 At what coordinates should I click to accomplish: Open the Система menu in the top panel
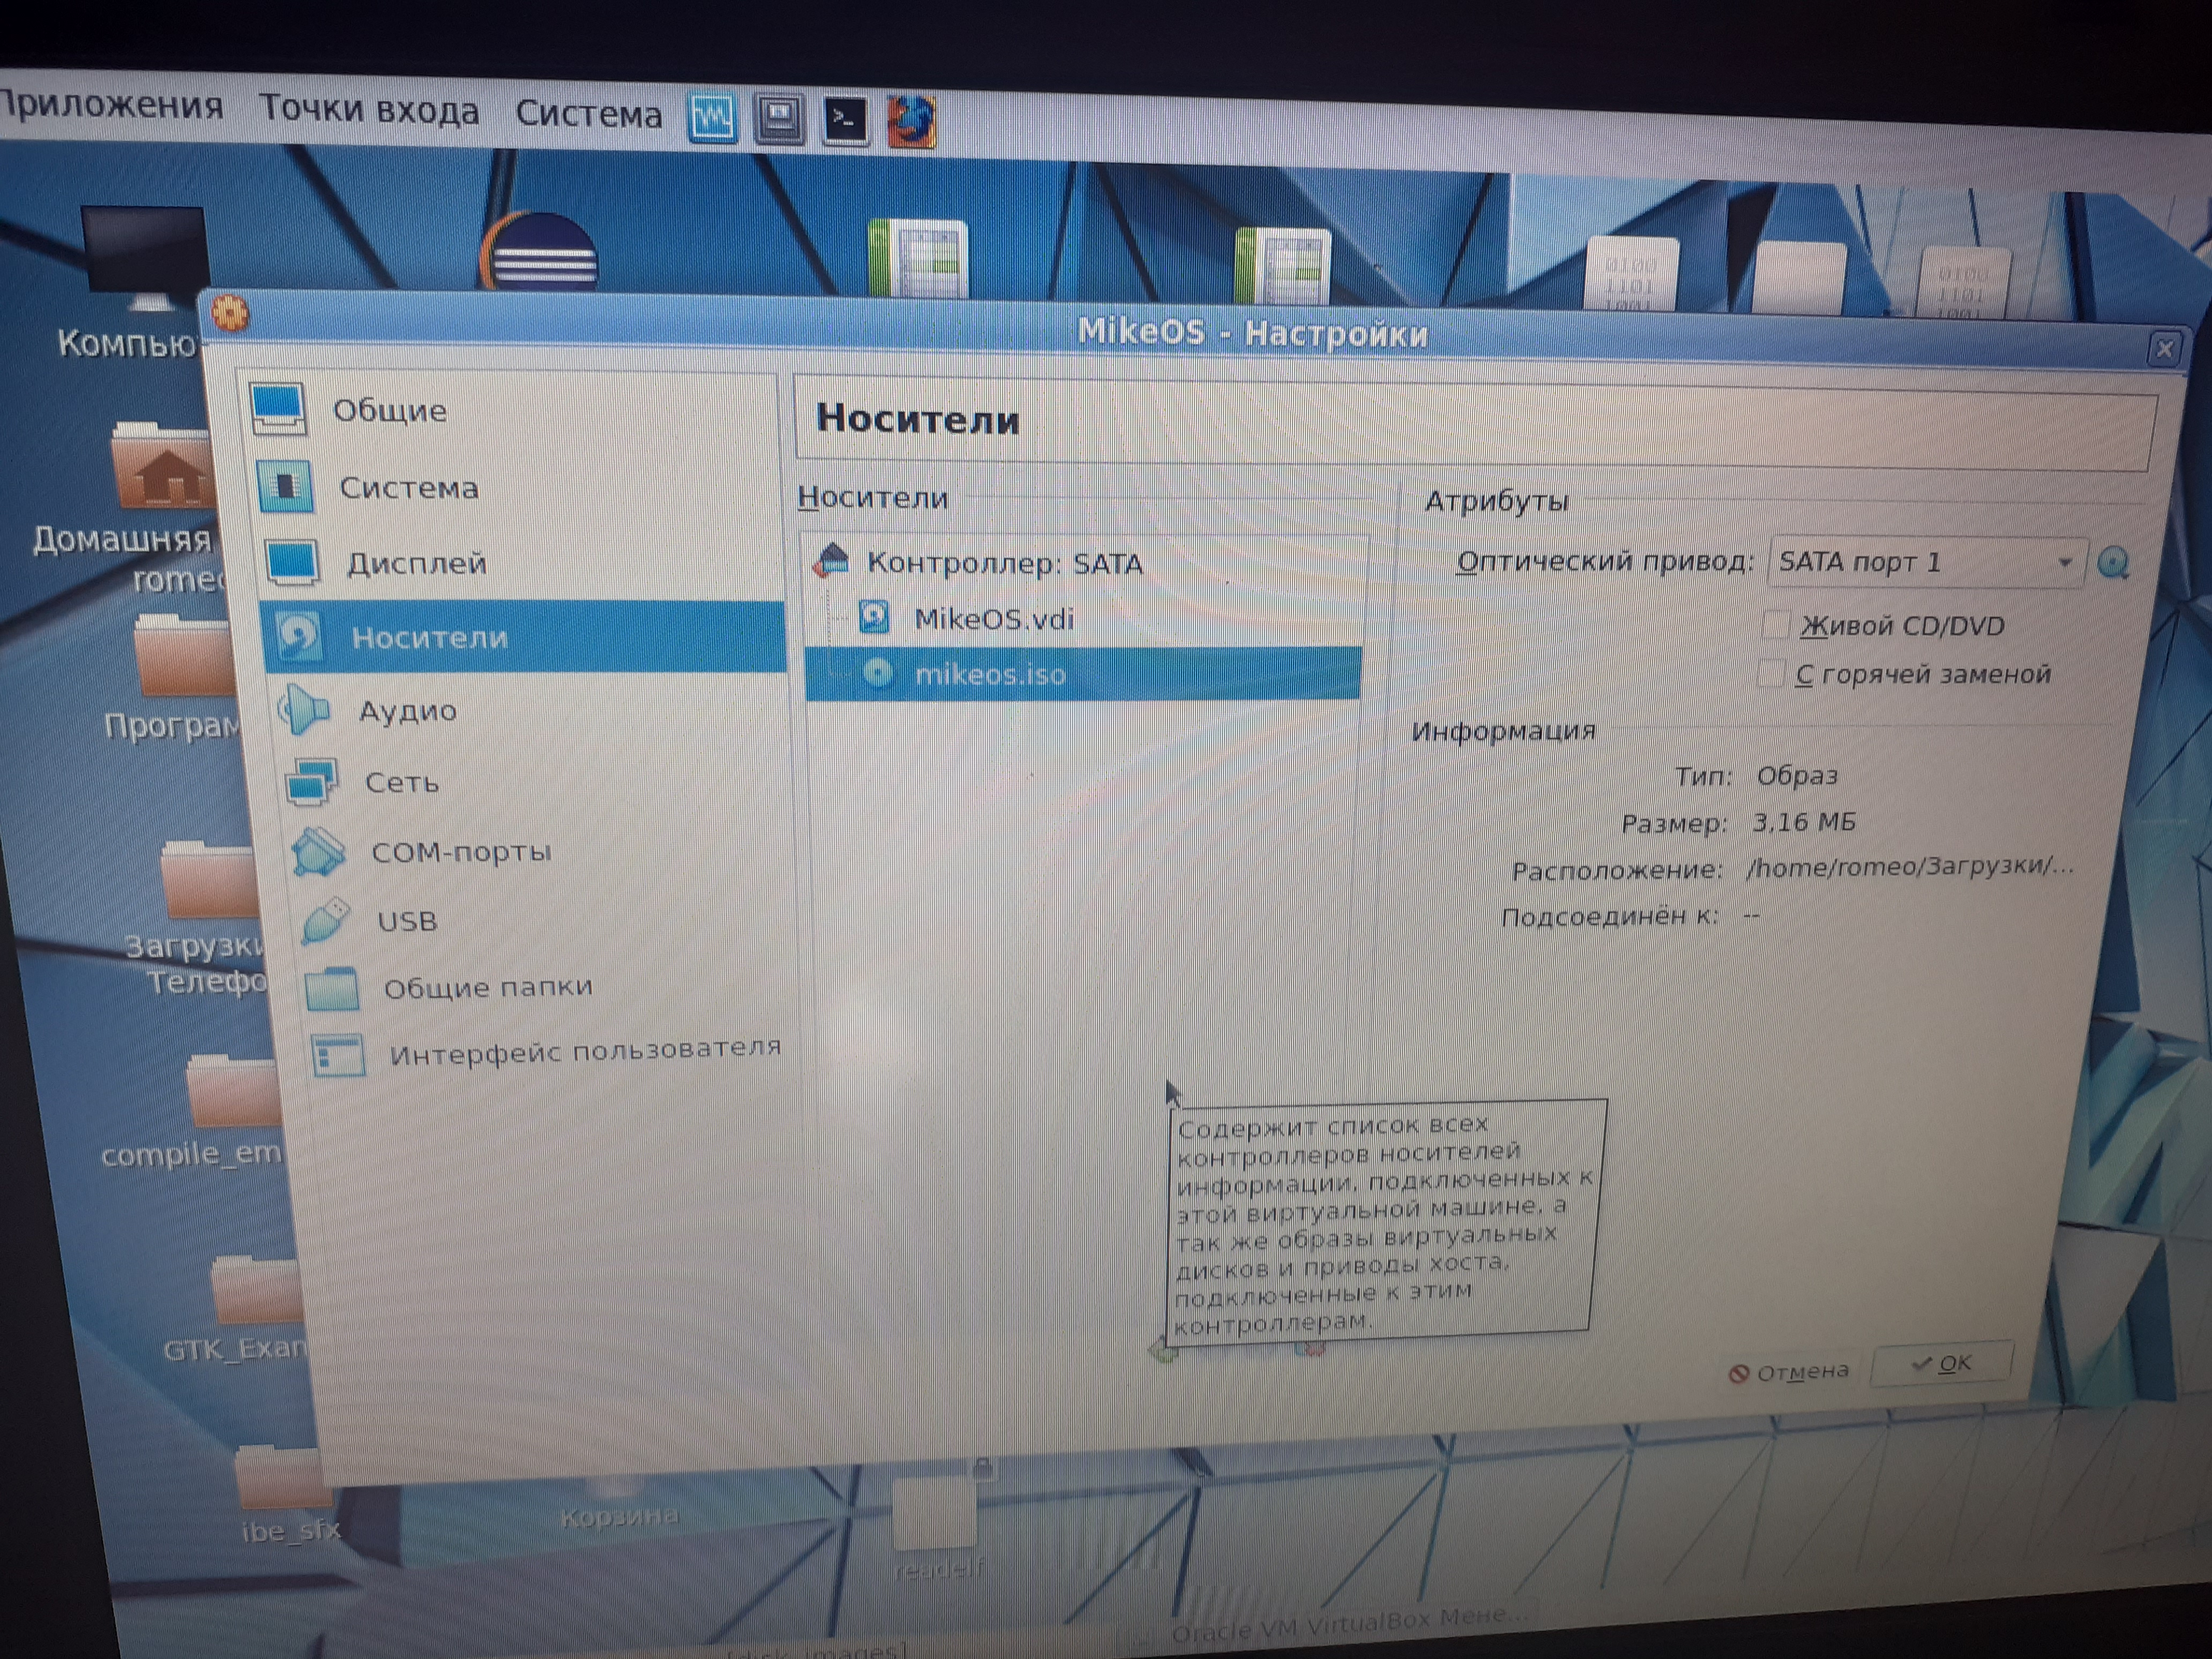(589, 114)
